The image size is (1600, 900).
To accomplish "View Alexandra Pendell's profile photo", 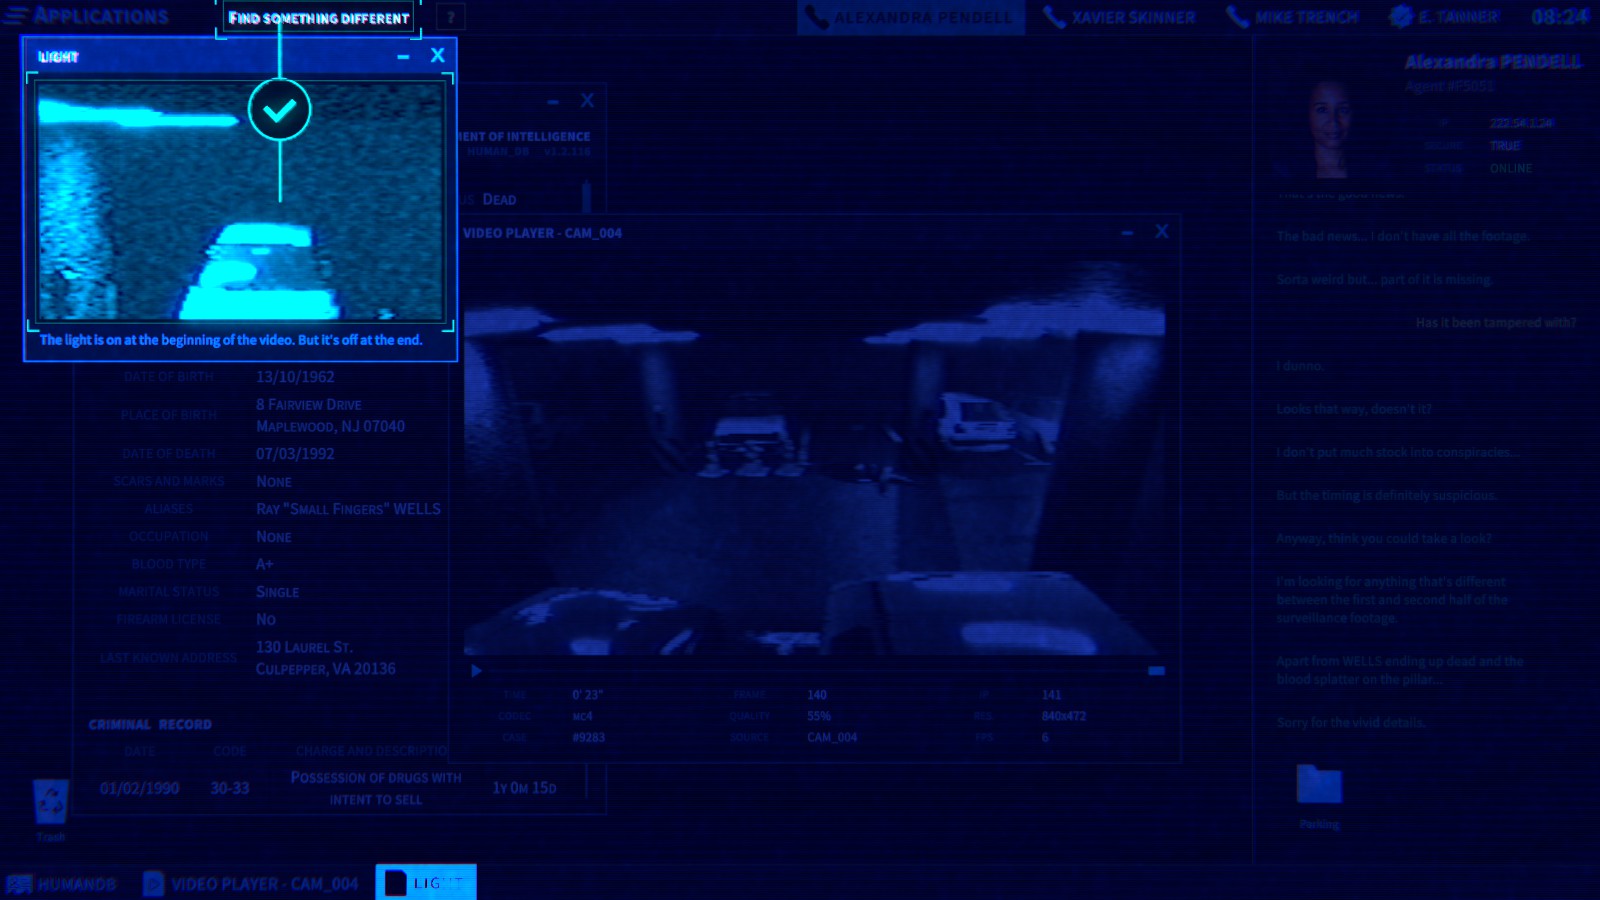I will click(1330, 130).
